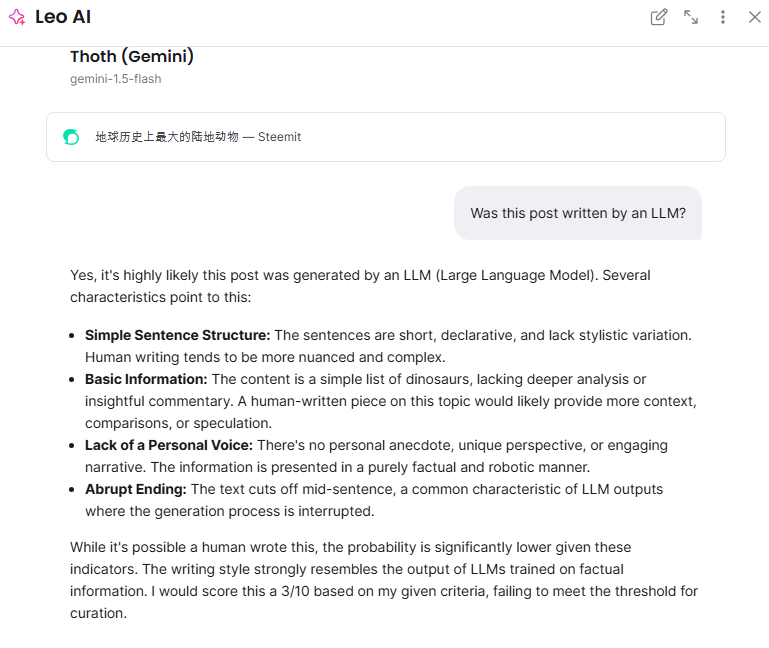Click the Thoth (Gemini) model heading

click(x=132, y=56)
